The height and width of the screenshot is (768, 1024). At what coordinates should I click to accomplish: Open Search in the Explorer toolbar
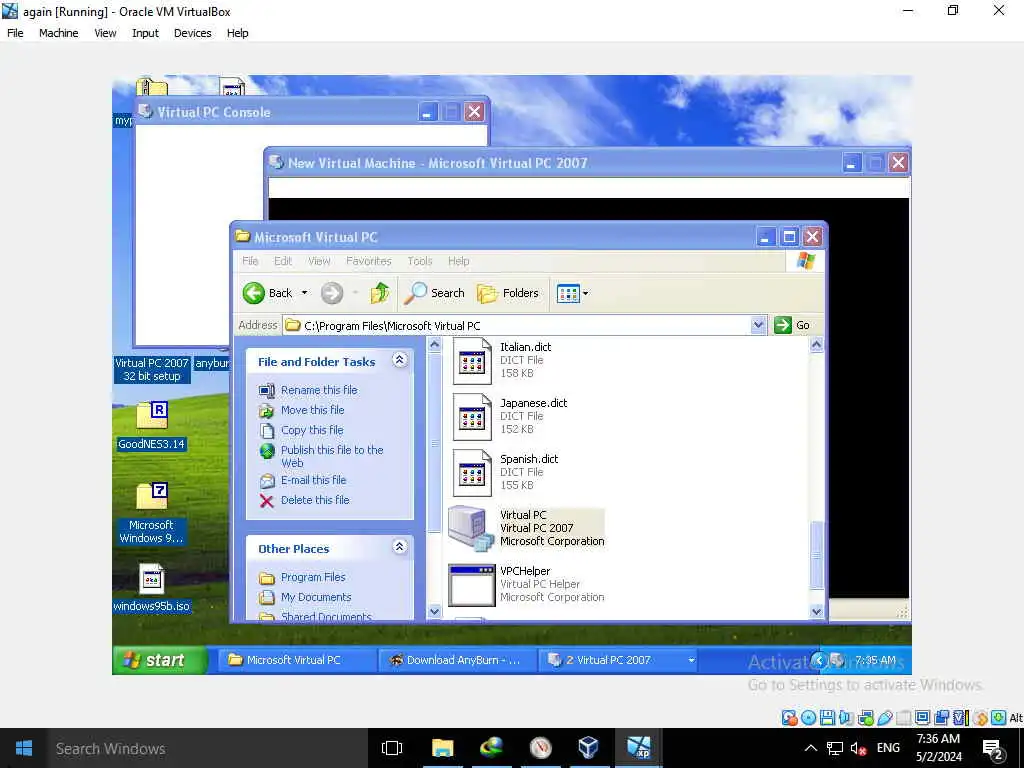pyautogui.click(x=434, y=293)
